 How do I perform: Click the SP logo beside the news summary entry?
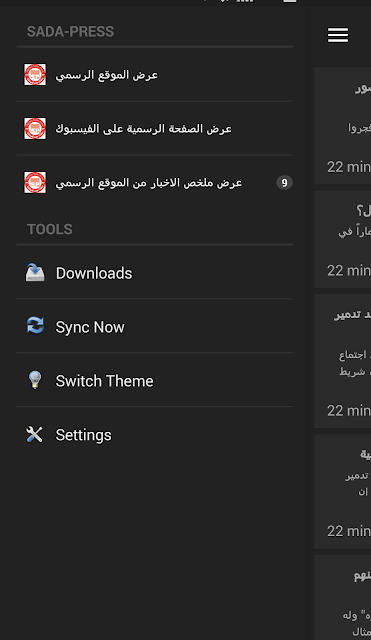tap(35, 182)
